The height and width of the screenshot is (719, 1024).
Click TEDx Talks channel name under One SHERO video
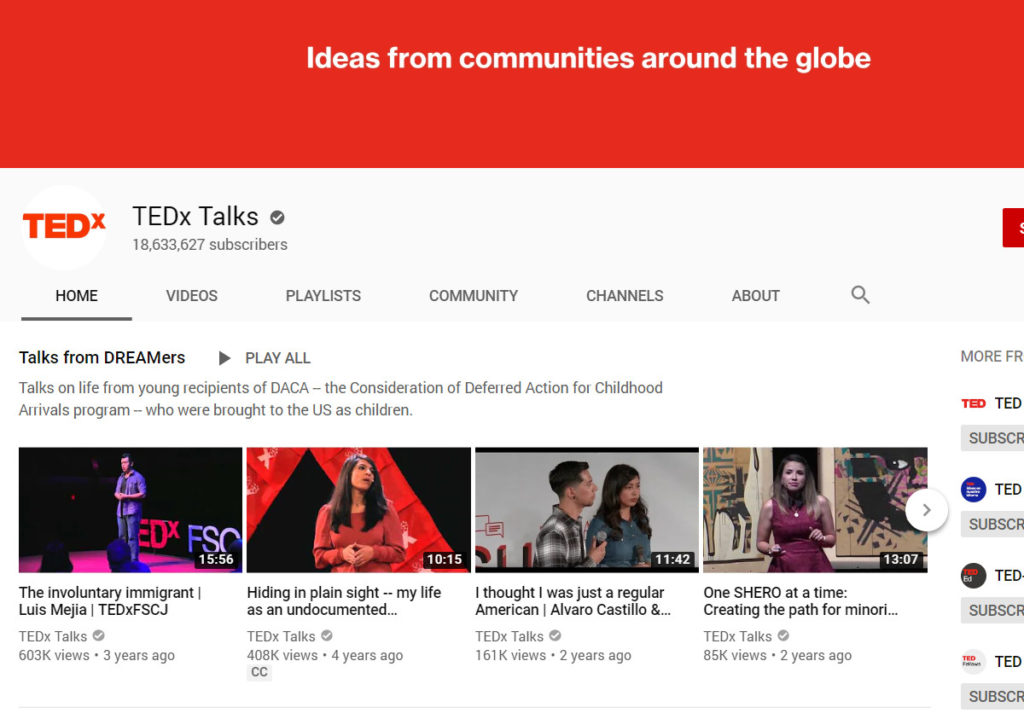point(737,636)
